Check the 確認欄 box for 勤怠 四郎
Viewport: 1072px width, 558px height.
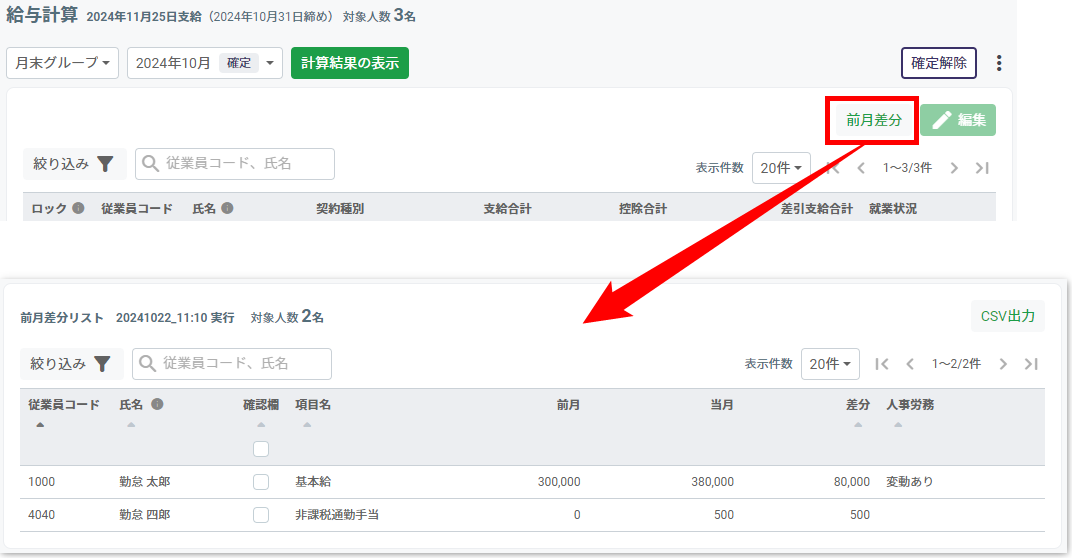pos(261,515)
